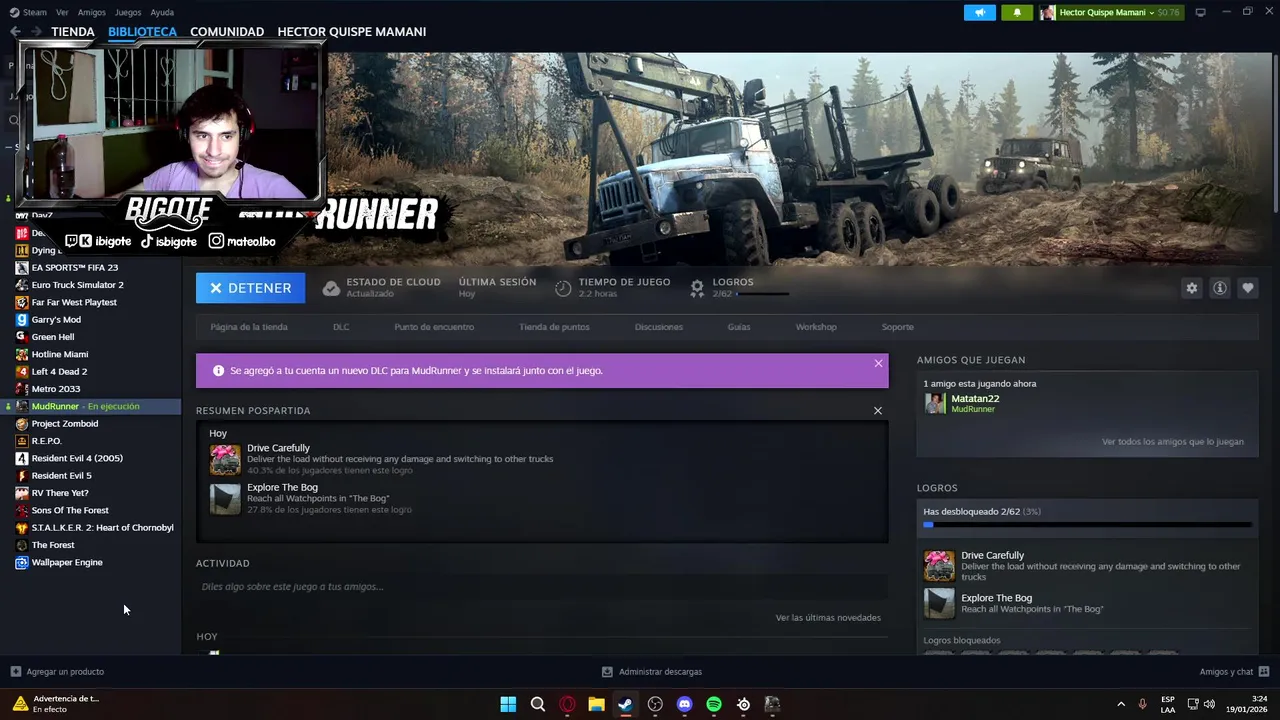
Task: Open Opera browser from taskbar
Action: pos(567,704)
